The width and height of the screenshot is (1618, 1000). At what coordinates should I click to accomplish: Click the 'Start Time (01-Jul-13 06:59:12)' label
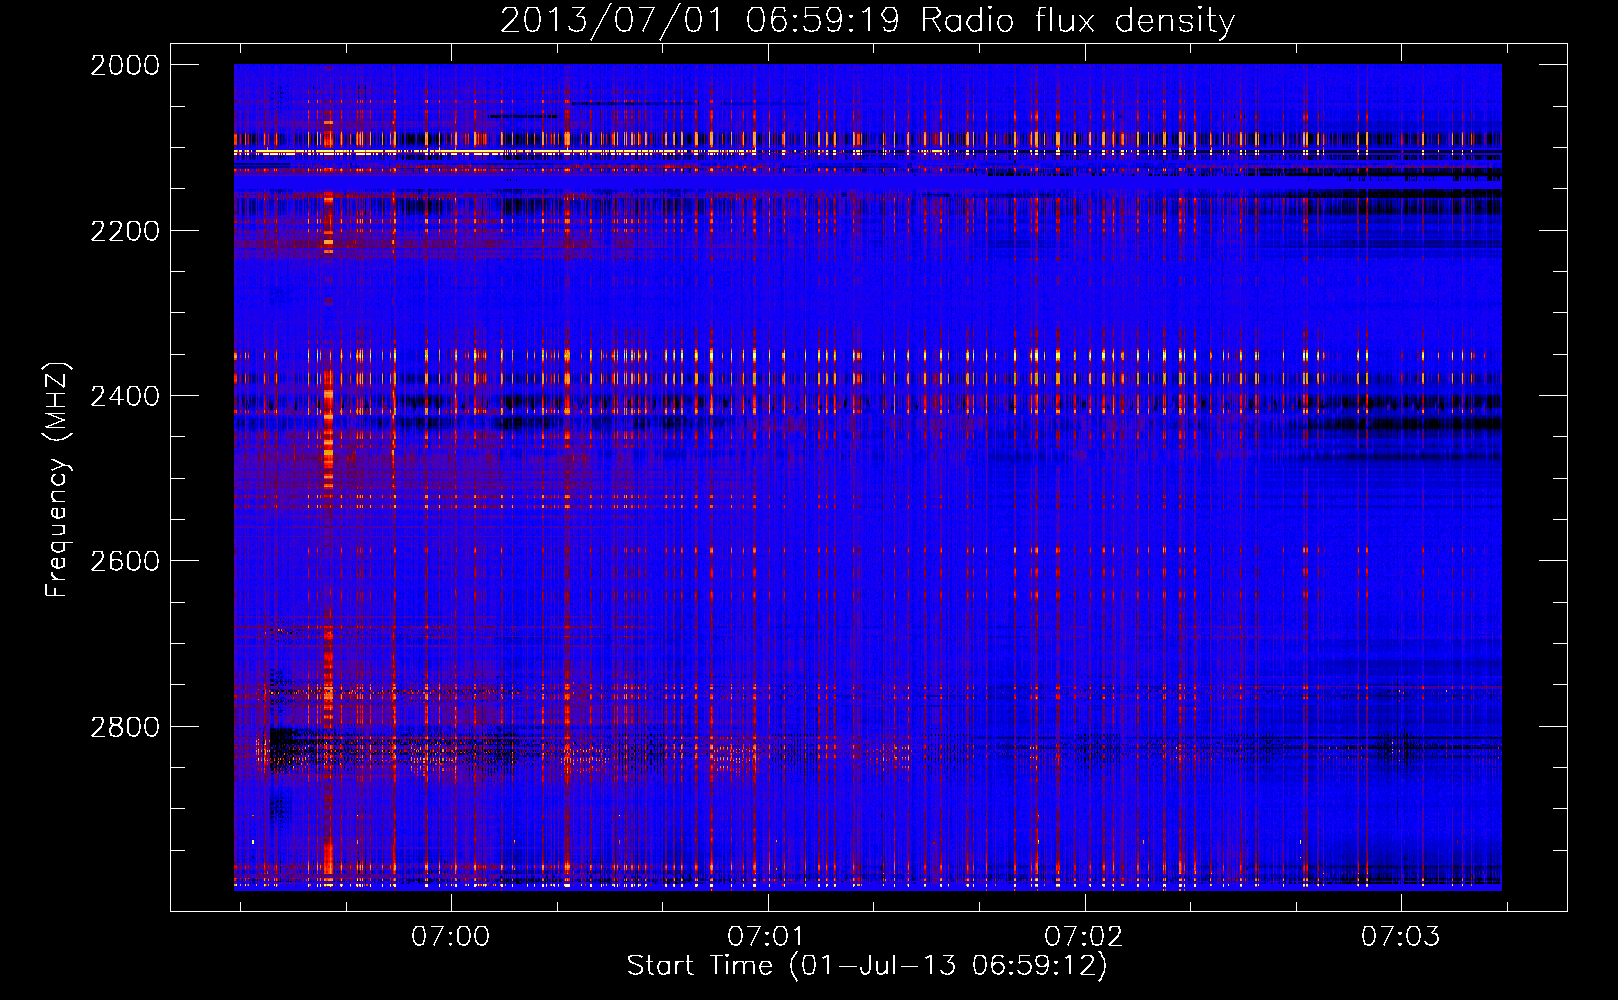tap(867, 966)
